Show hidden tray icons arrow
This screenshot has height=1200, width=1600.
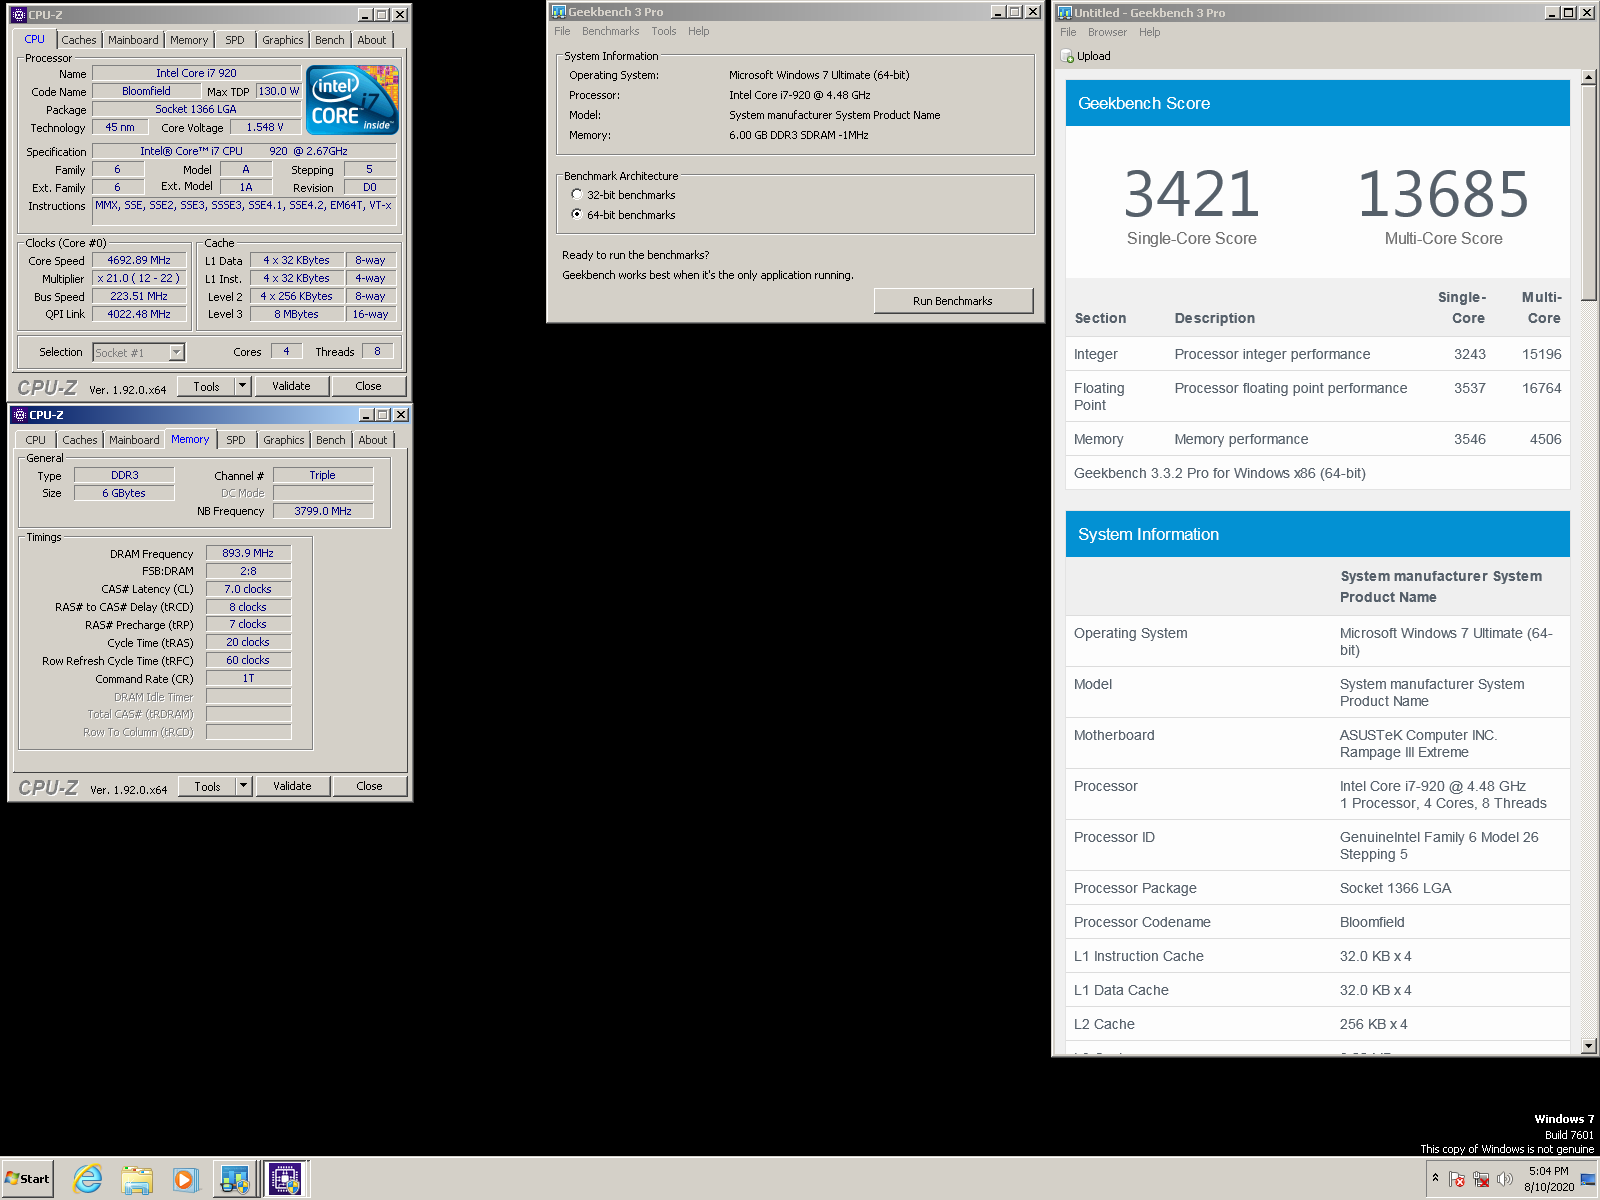click(1435, 1179)
